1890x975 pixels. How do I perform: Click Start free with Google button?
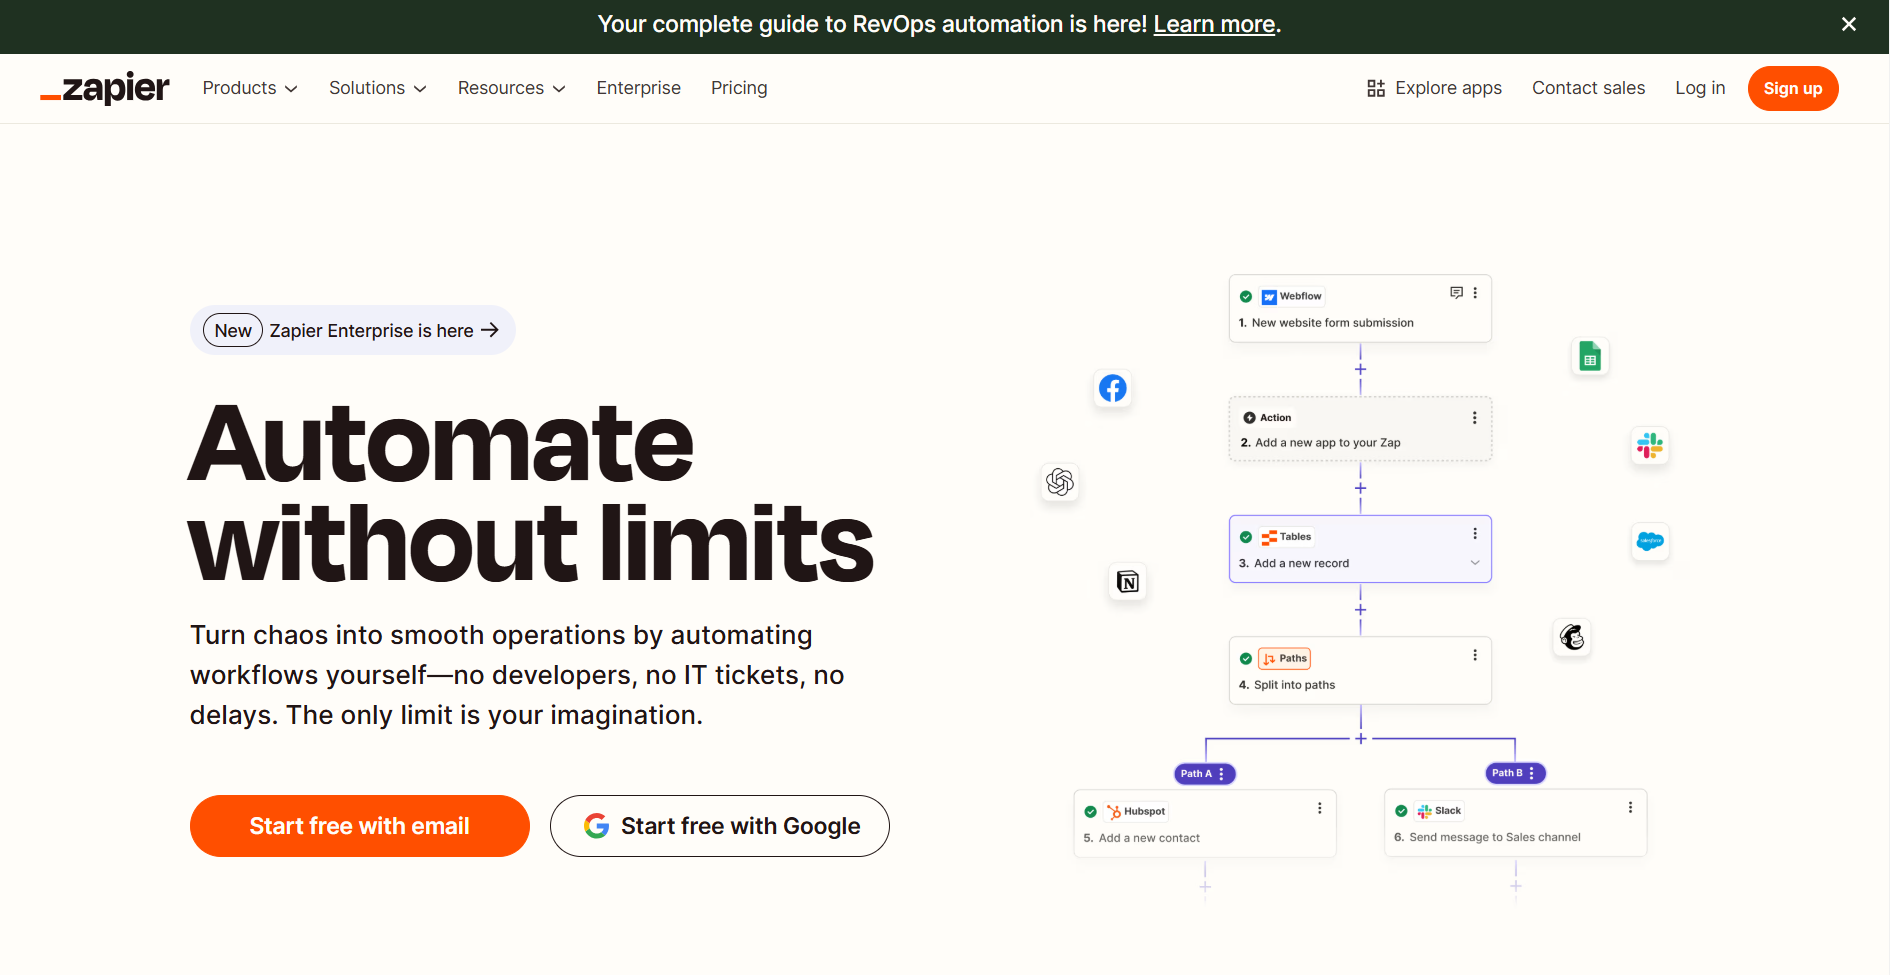point(720,826)
